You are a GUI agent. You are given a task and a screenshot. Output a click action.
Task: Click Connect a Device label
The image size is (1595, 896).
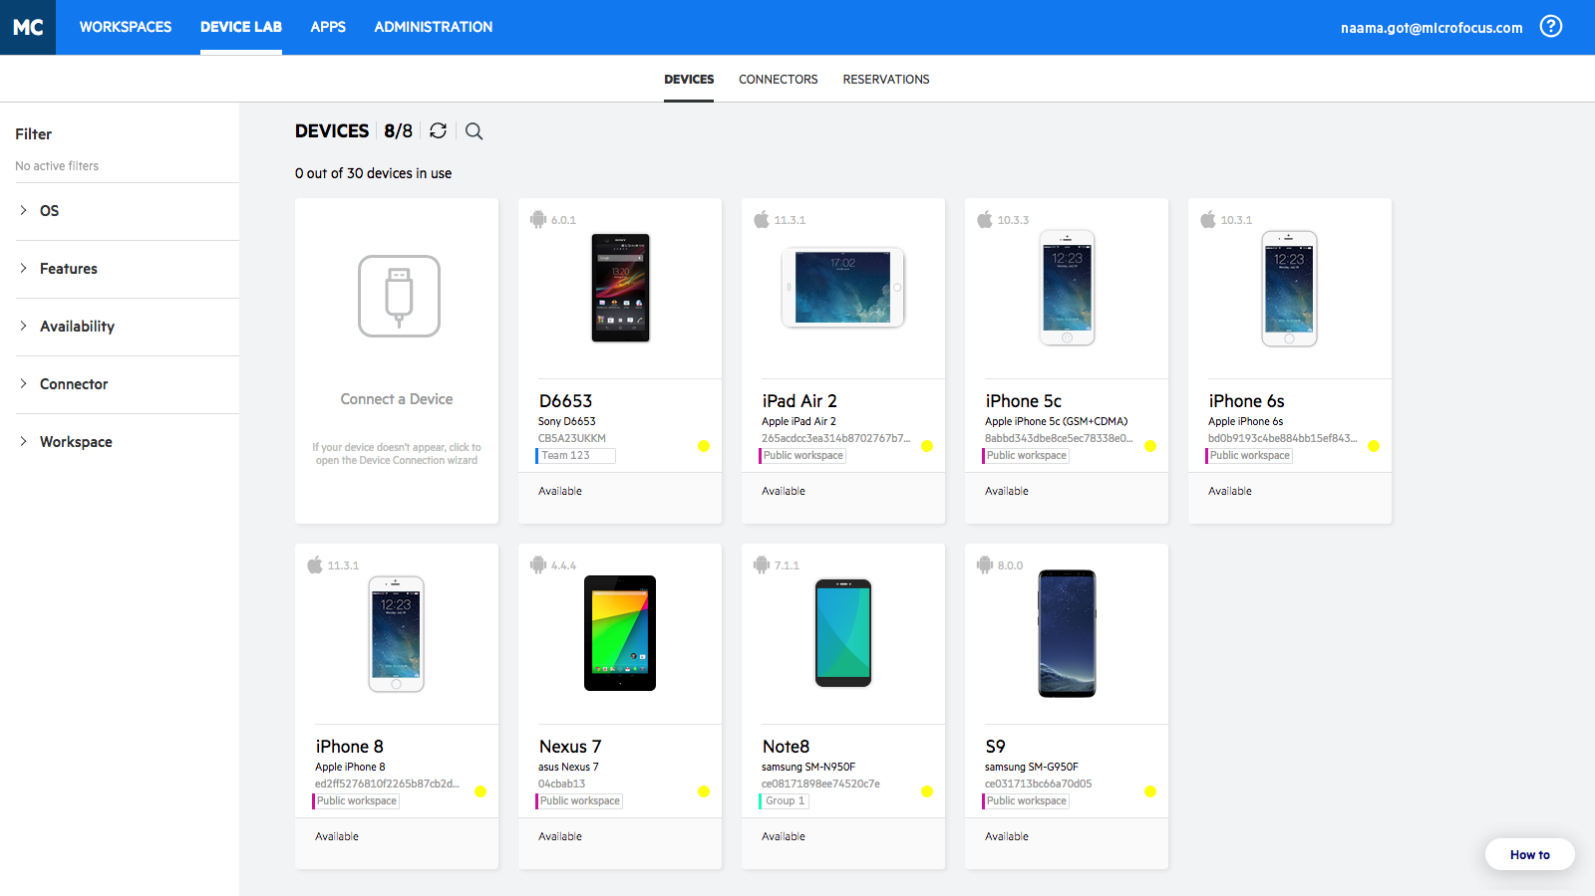pyautogui.click(x=397, y=399)
